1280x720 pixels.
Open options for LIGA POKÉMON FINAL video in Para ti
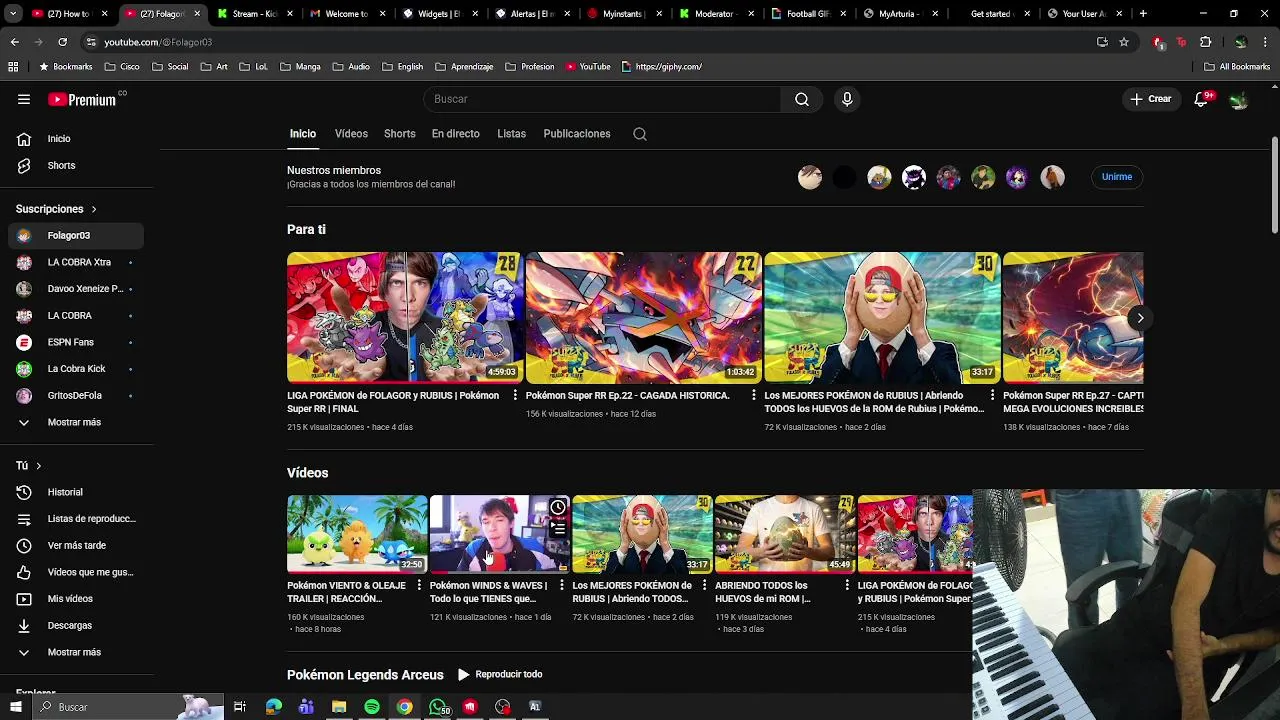pos(515,396)
